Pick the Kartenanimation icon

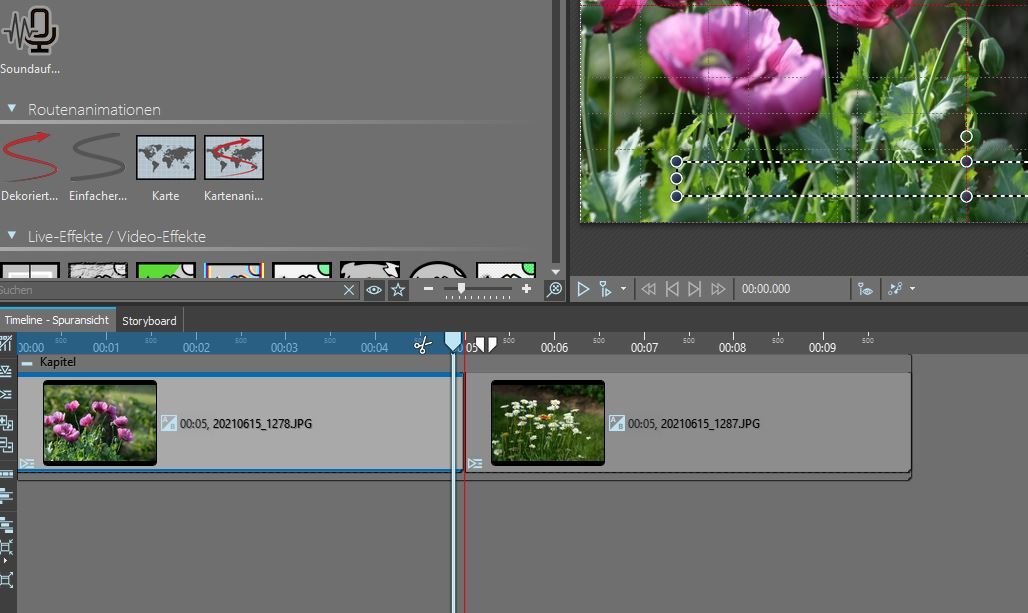click(234, 157)
